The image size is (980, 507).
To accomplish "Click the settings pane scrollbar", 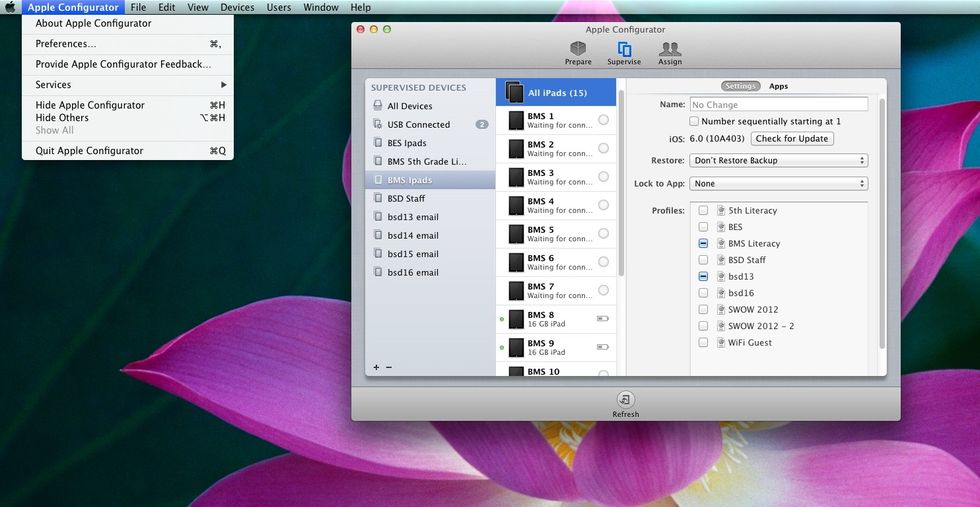I will 882,223.
